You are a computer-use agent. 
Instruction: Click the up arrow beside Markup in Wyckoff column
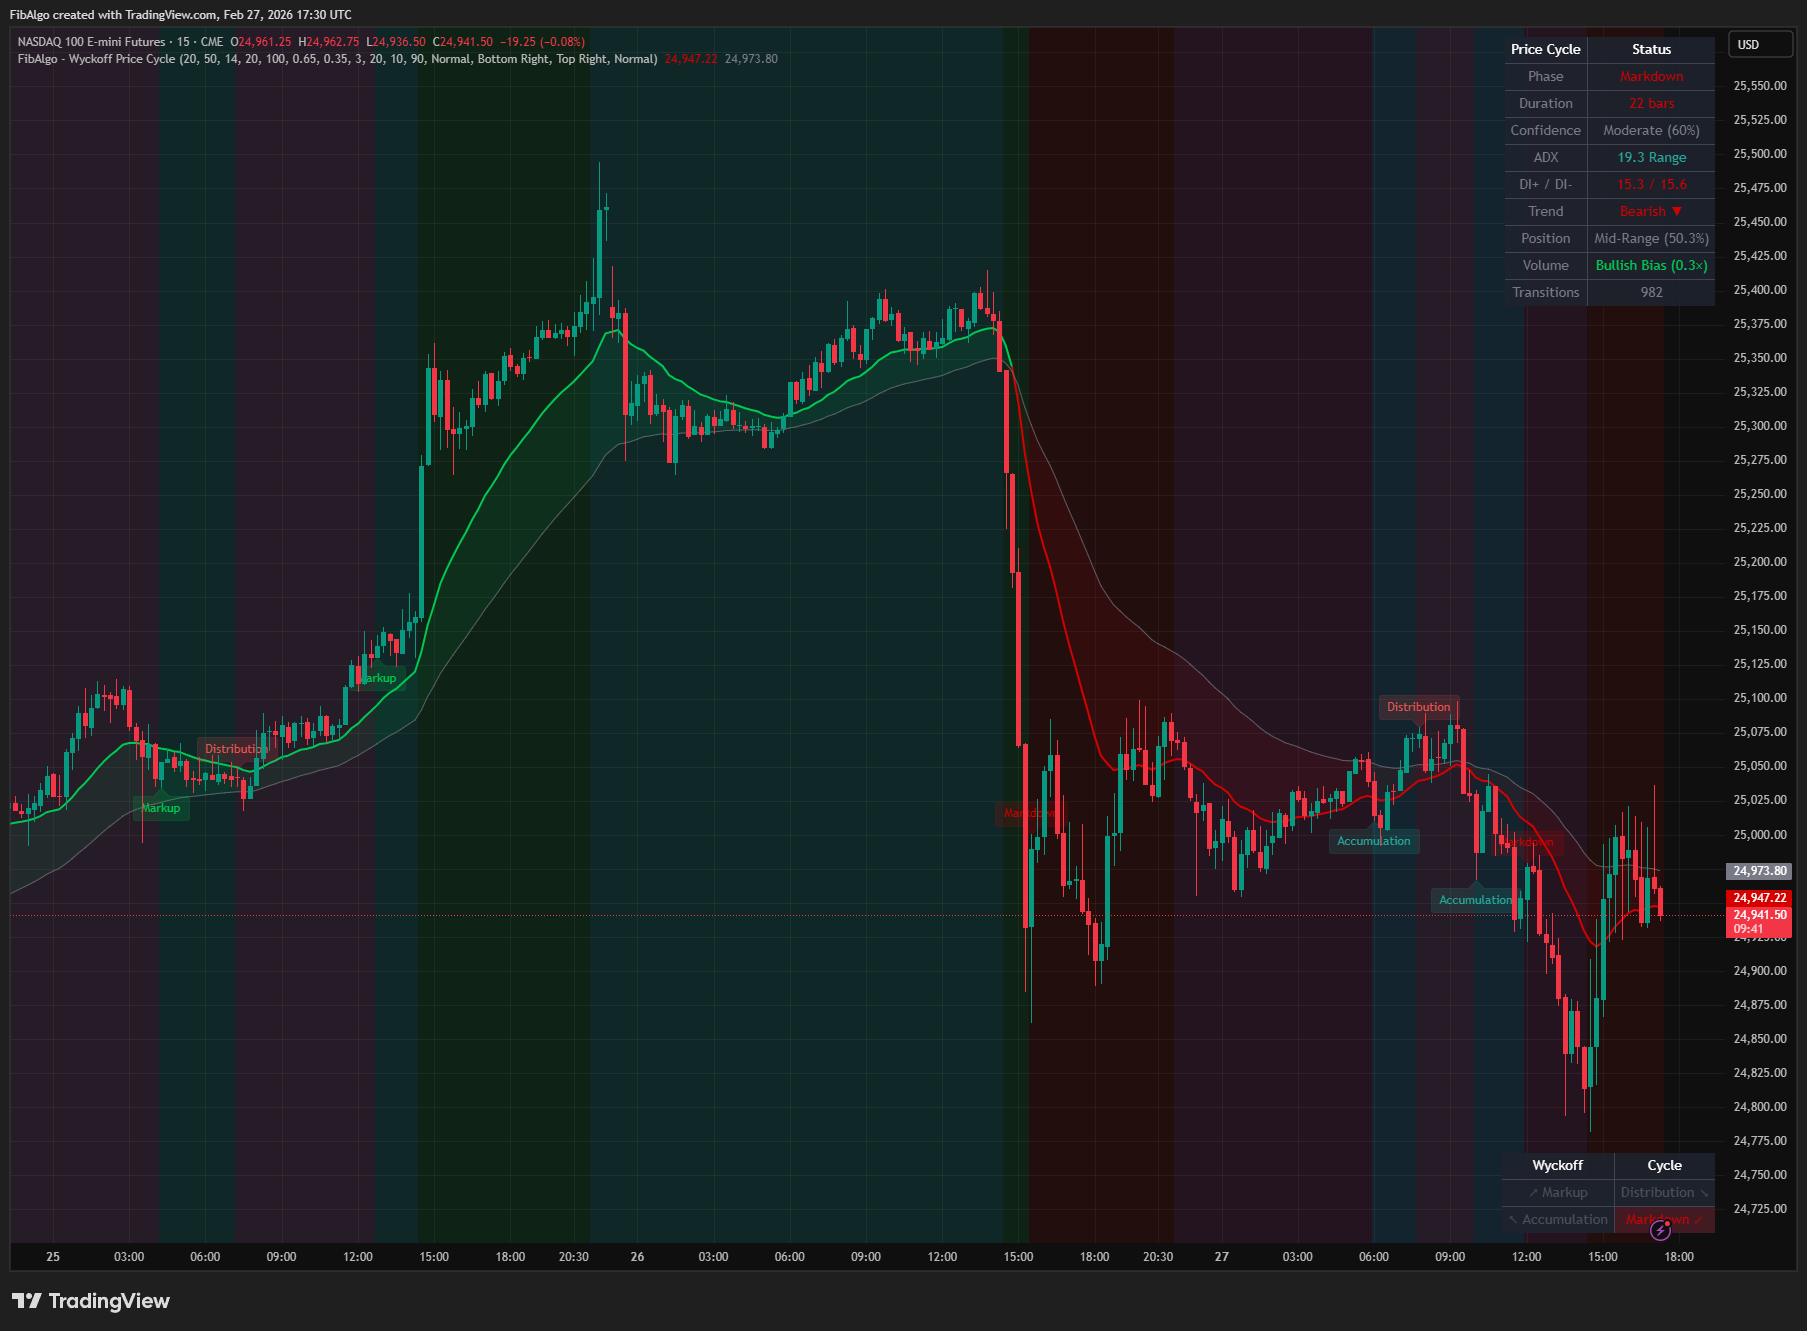click(1535, 1192)
